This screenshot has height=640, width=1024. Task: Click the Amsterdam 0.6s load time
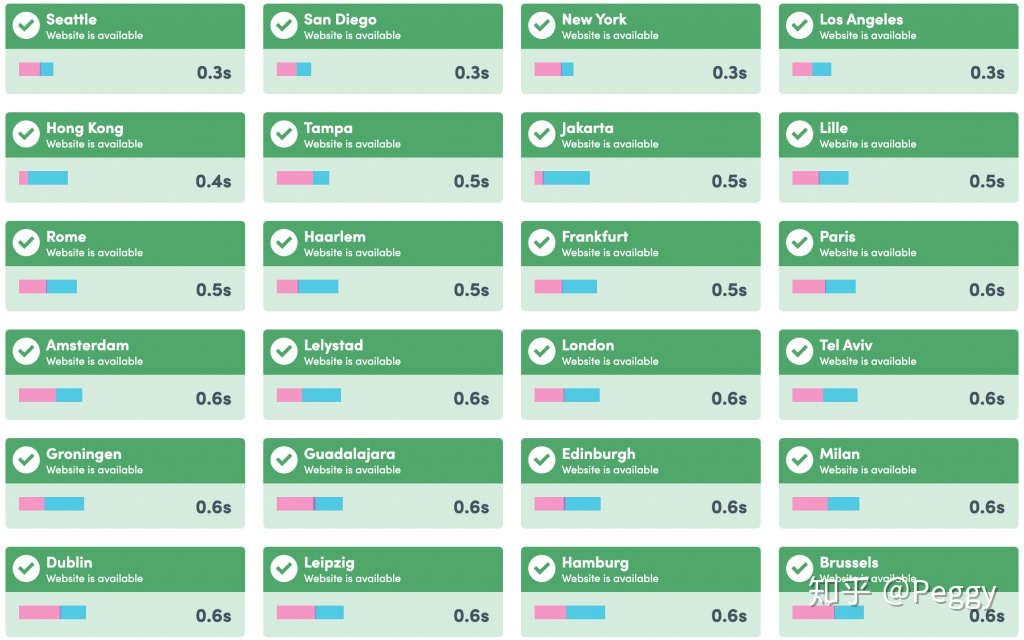[x=213, y=399]
